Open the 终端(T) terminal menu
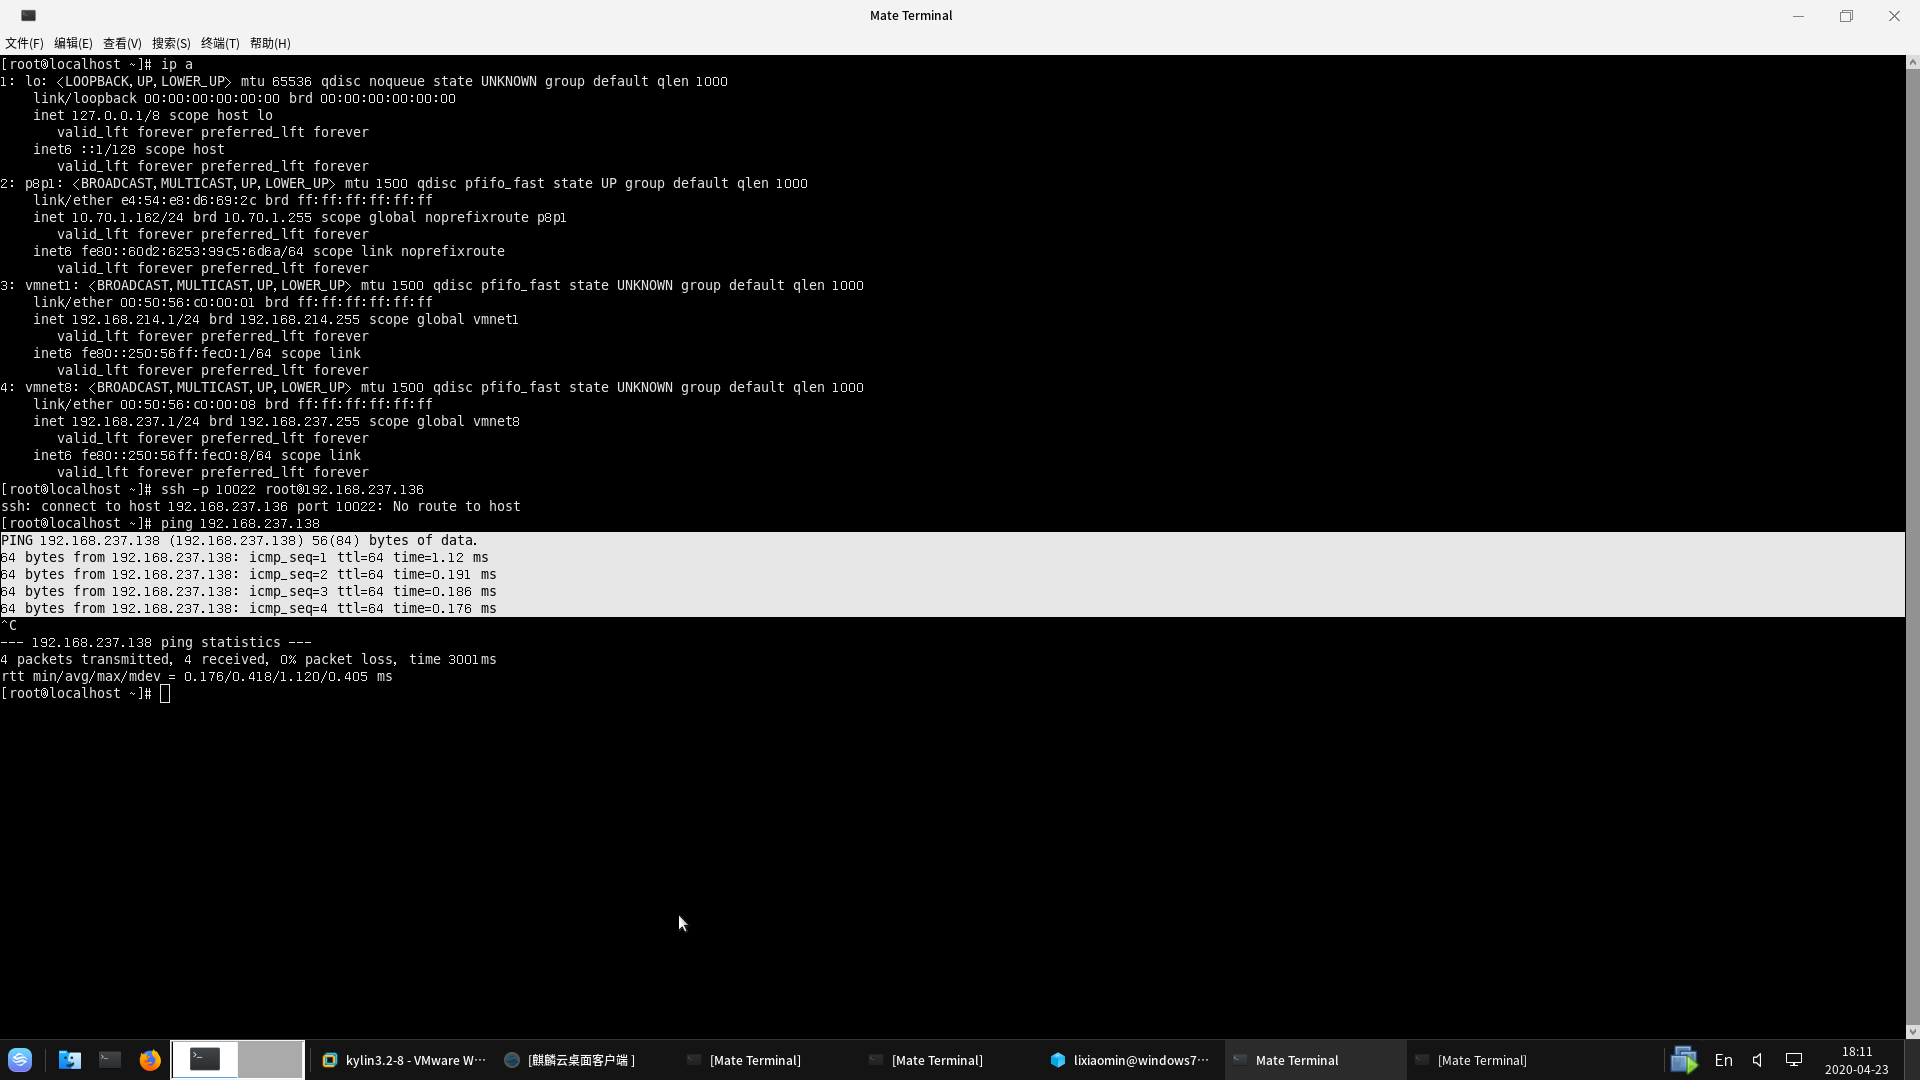The height and width of the screenshot is (1080, 1920). coord(220,43)
